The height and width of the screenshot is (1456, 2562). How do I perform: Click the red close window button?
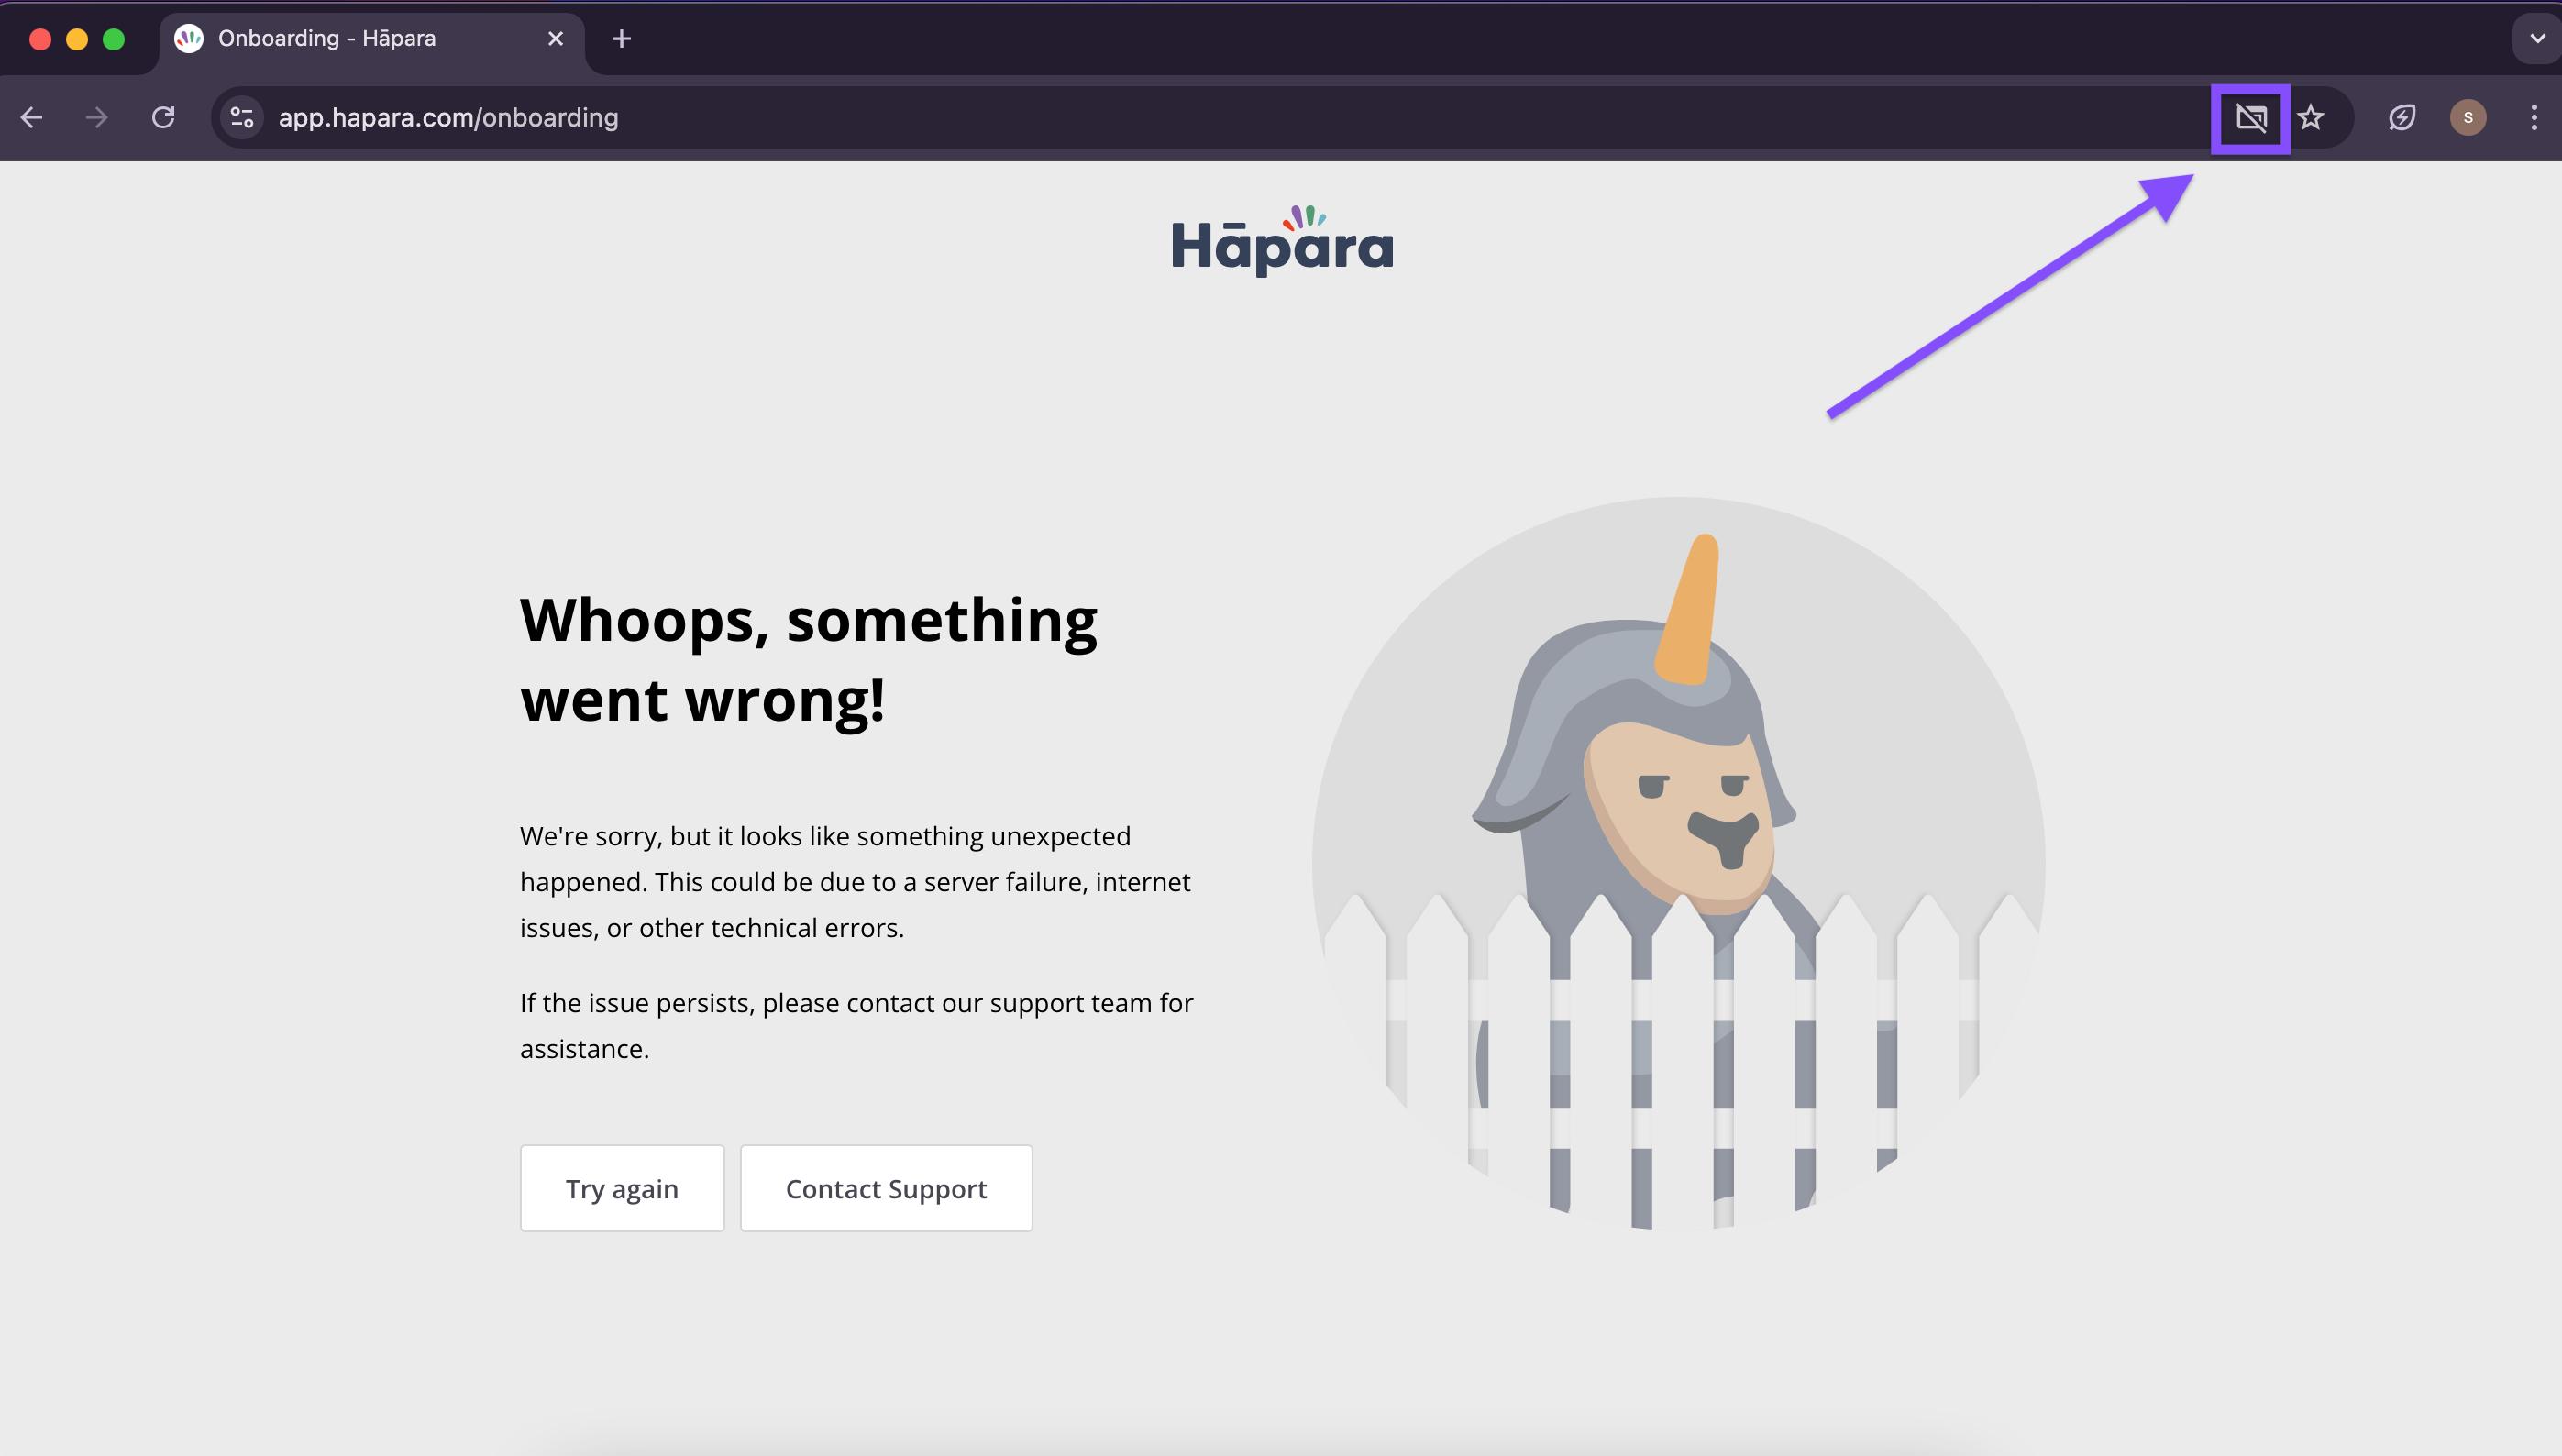pyautogui.click(x=40, y=39)
